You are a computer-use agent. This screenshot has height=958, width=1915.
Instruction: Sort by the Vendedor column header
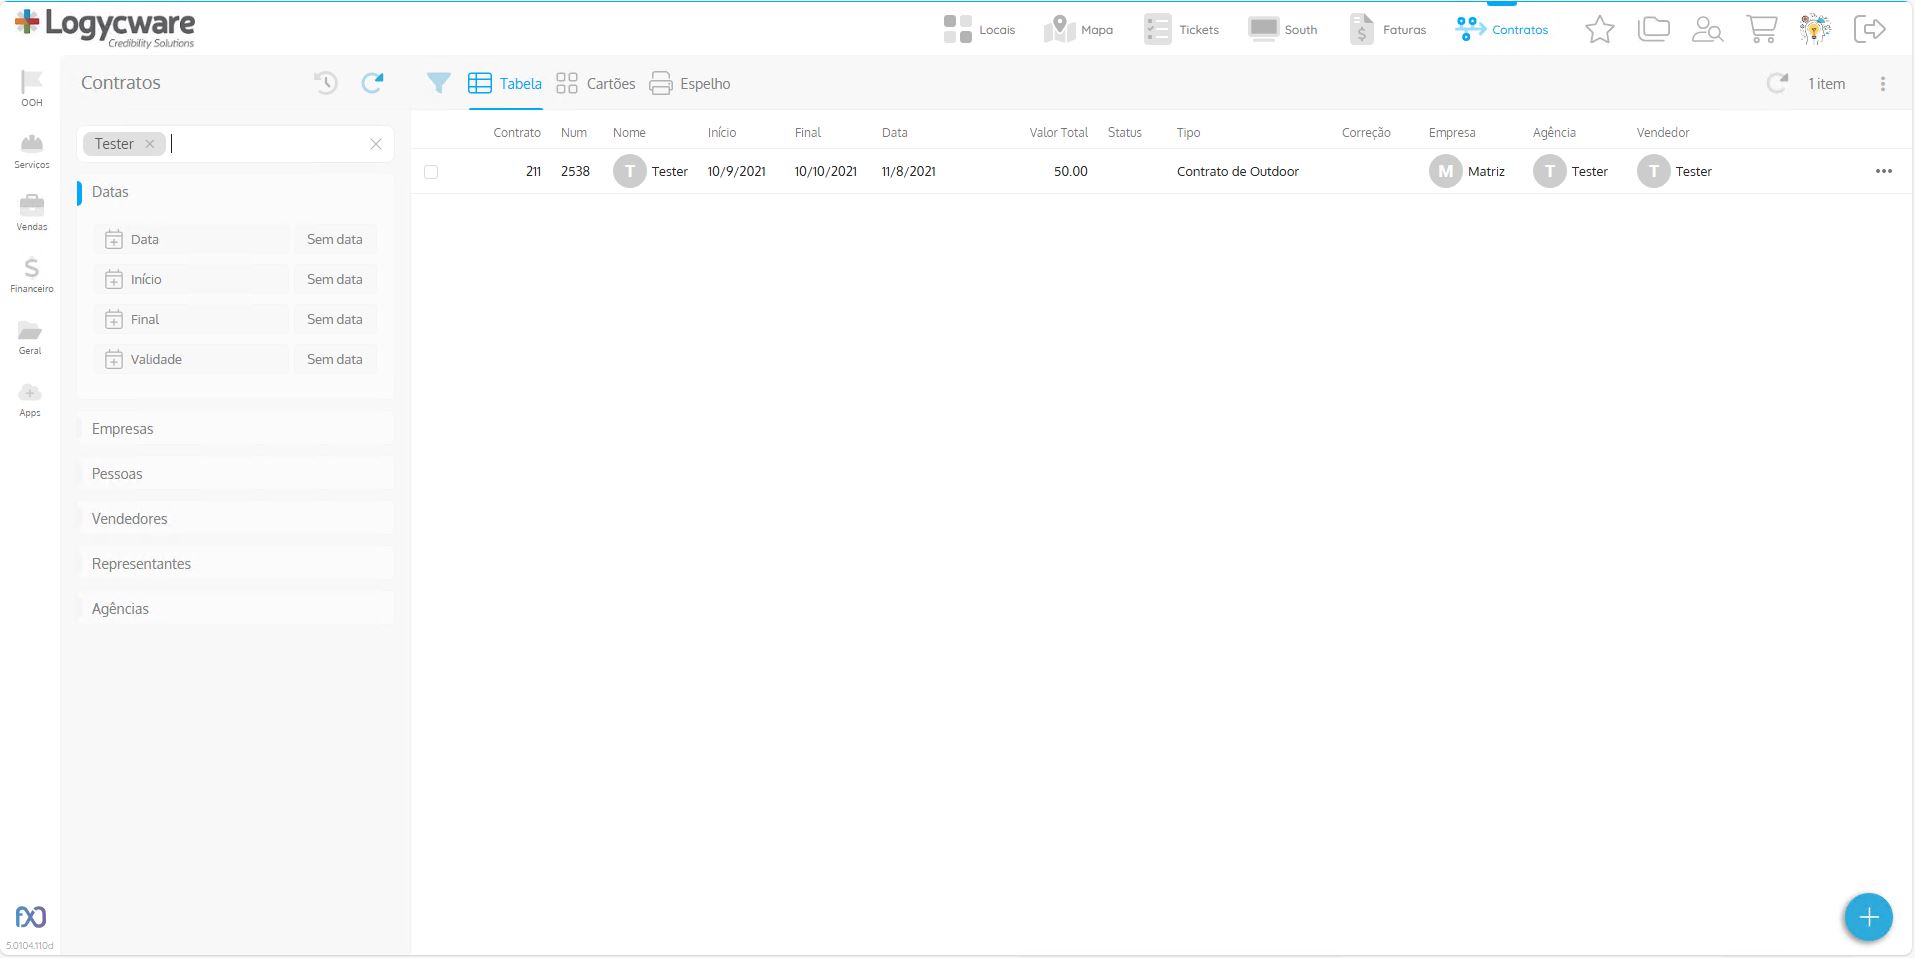click(1663, 132)
